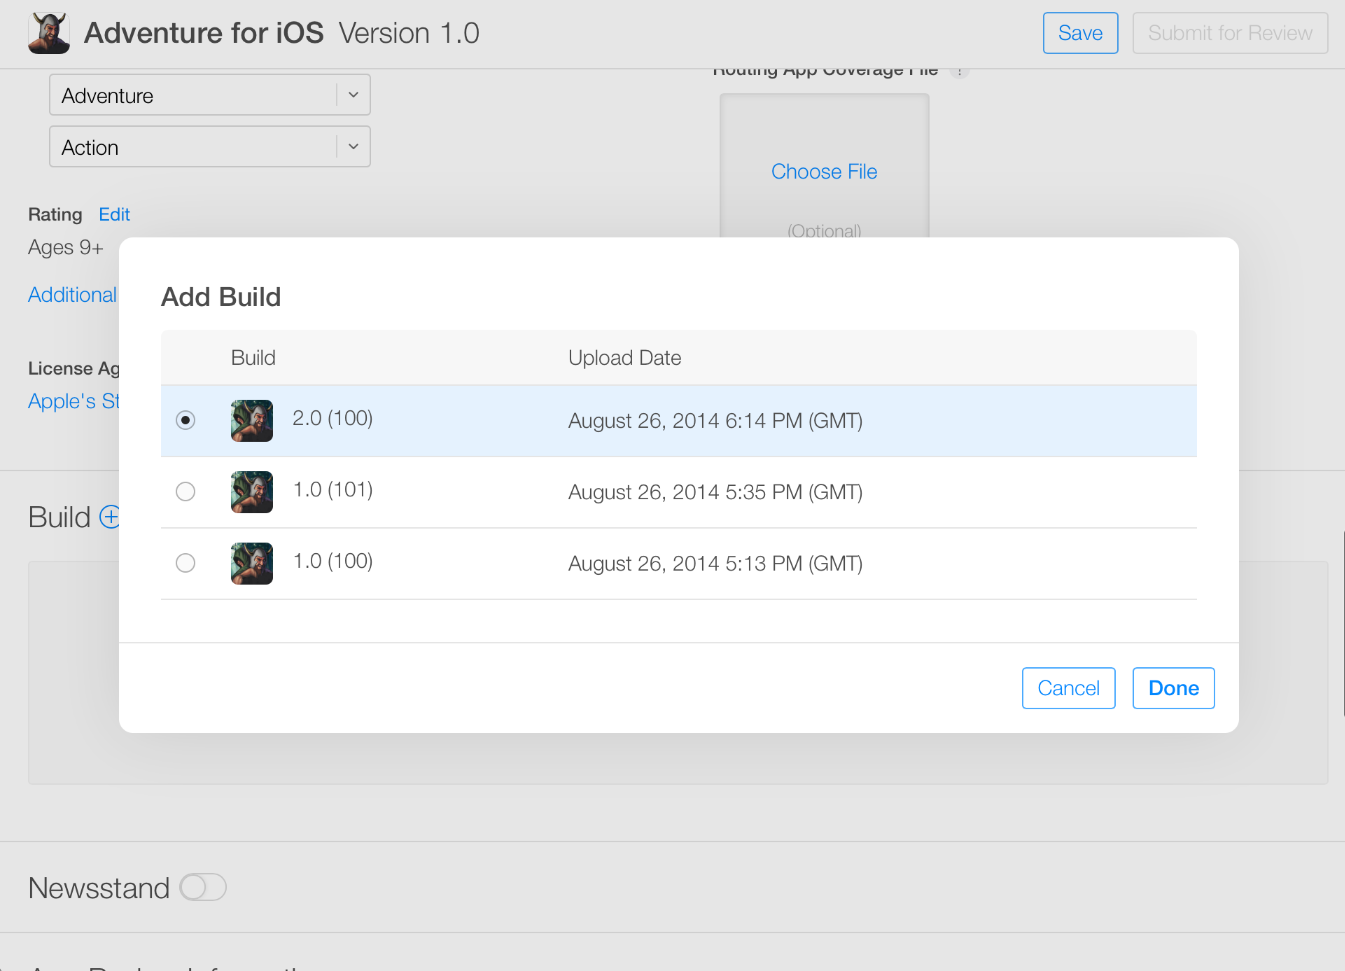This screenshot has width=1345, height=971.
Task: Click the Apple's St... license link
Action: coord(74,401)
